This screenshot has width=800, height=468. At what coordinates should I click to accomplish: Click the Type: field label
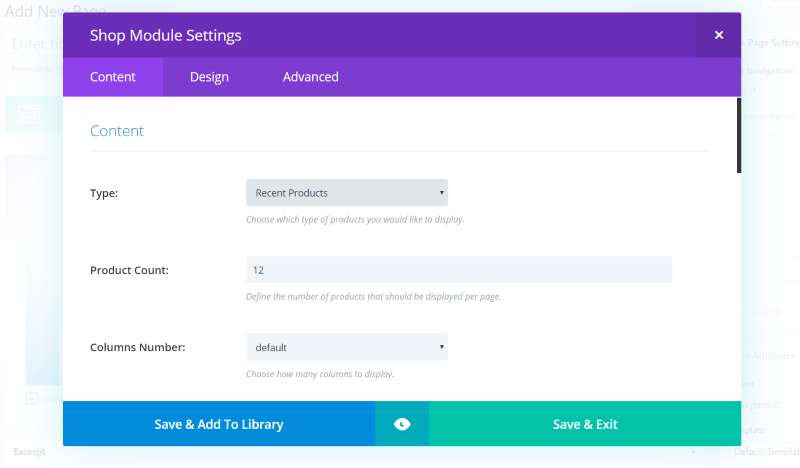point(104,193)
